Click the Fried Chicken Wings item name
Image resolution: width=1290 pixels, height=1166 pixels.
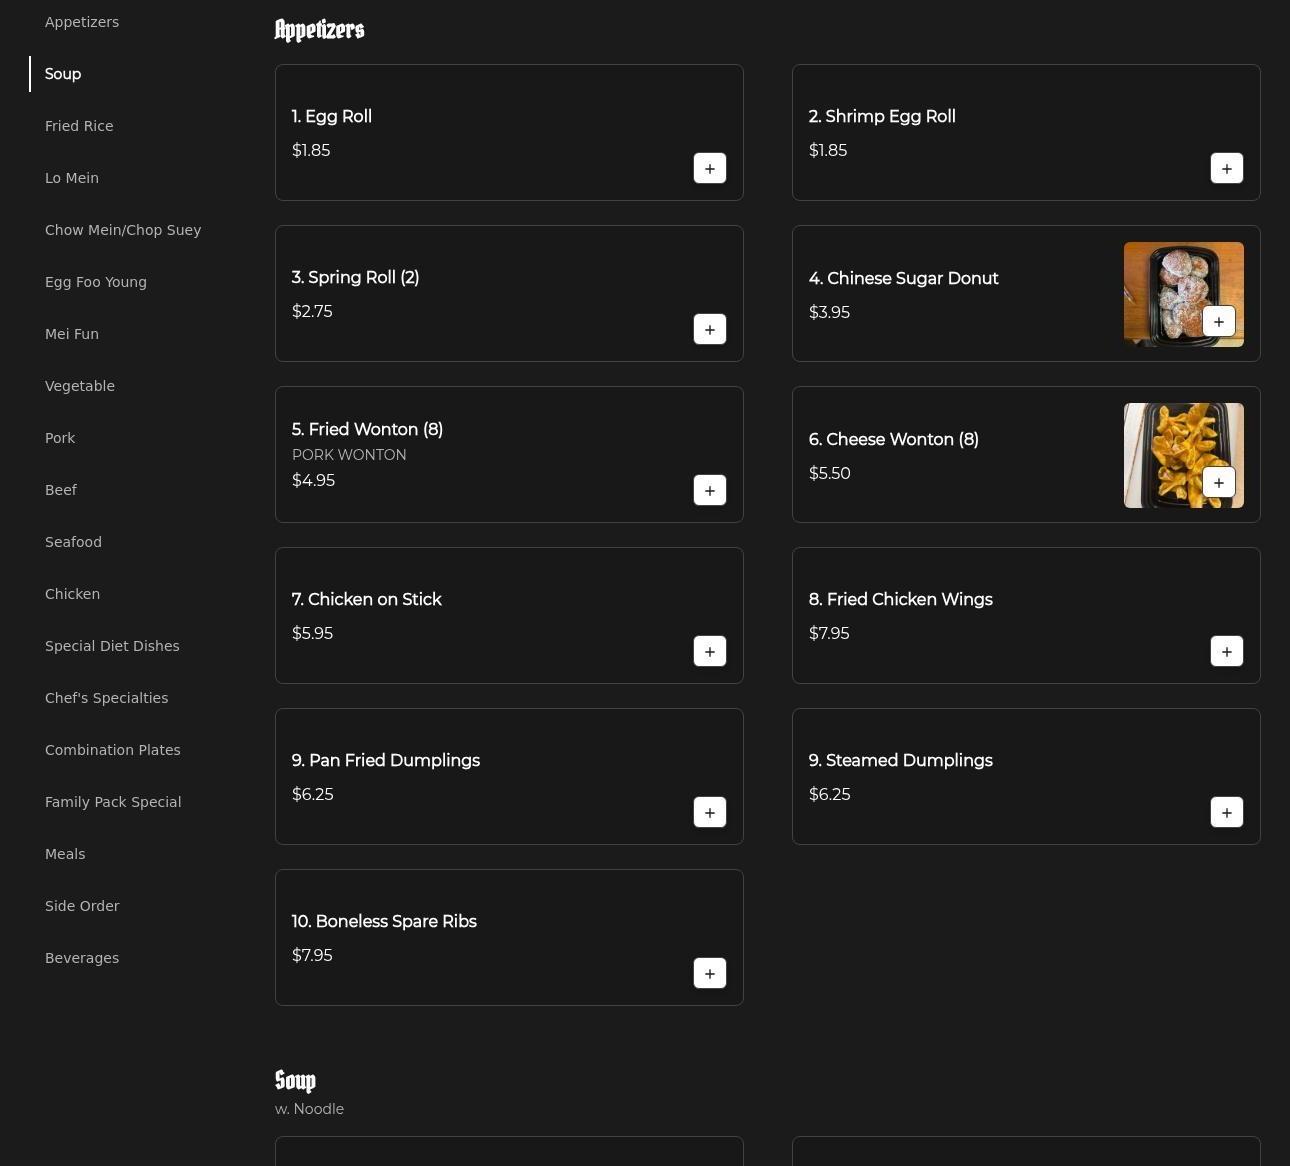click(900, 599)
